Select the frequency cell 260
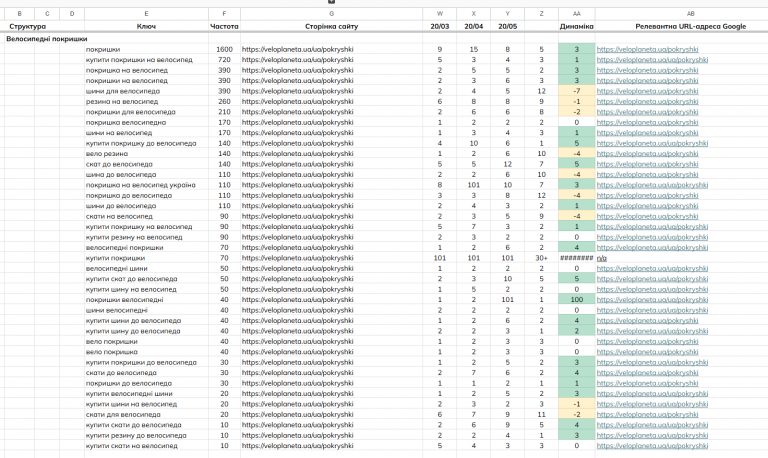The width and height of the screenshot is (768, 458). [x=224, y=101]
